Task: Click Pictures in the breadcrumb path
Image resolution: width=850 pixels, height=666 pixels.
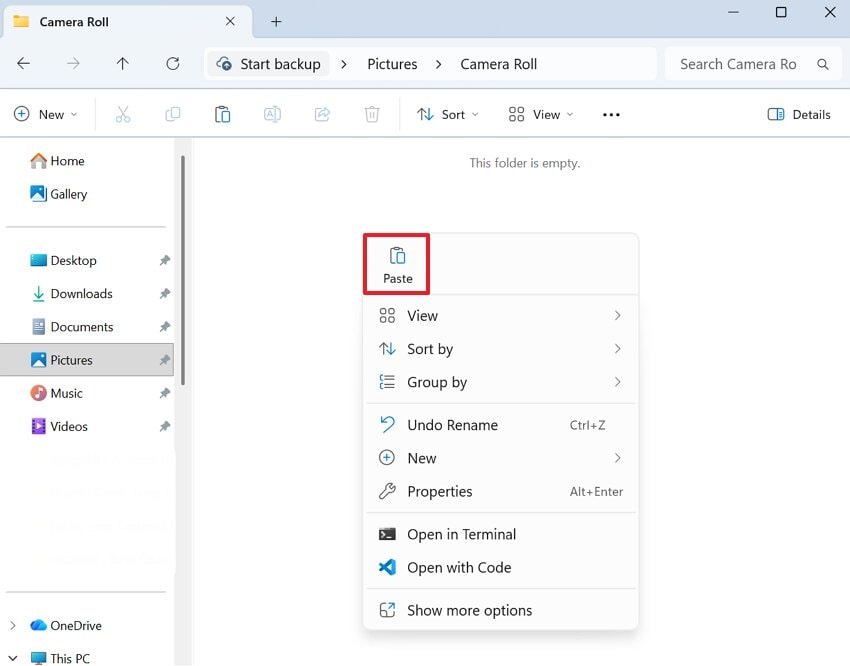Action: 392,64
